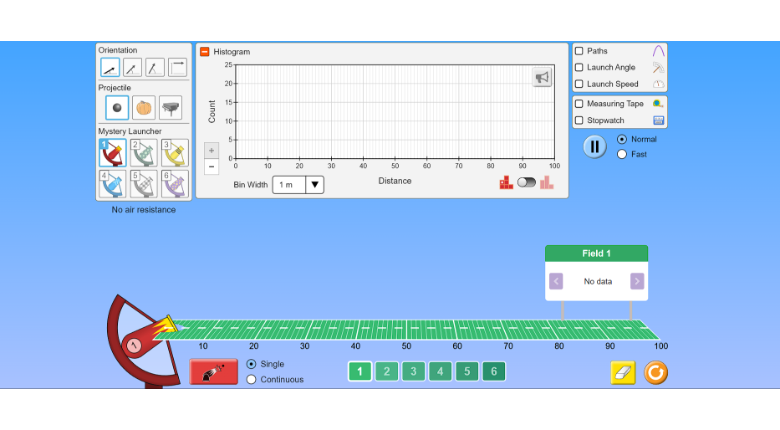Click the orange reset-all button
780x430 pixels.
(x=656, y=373)
